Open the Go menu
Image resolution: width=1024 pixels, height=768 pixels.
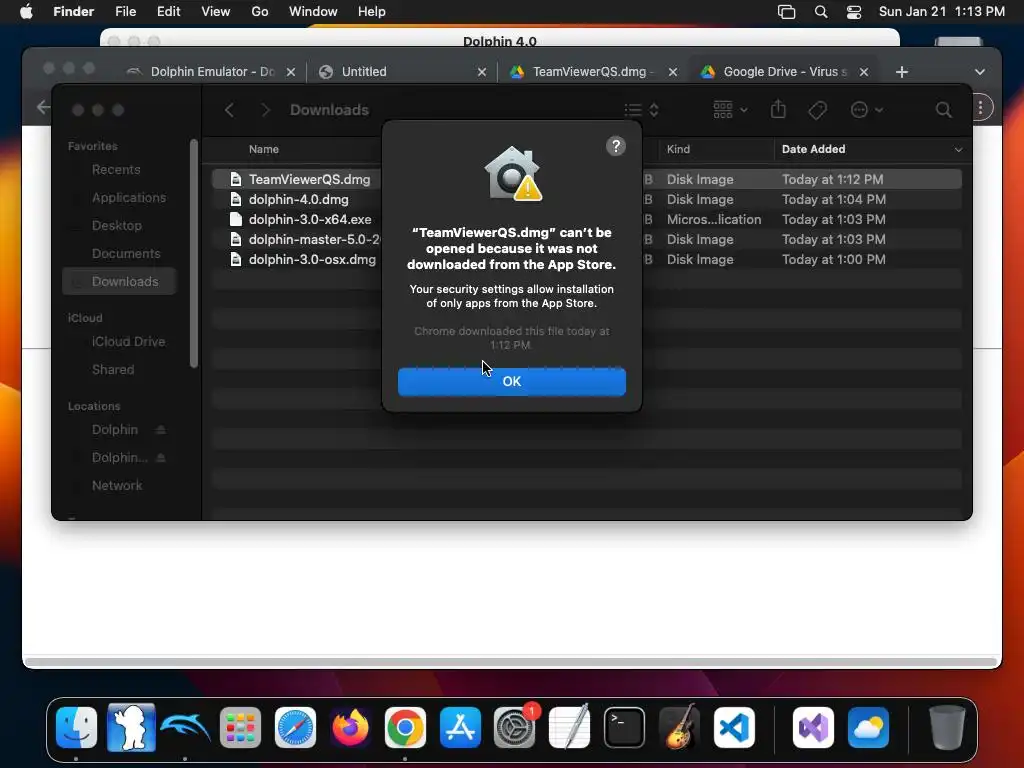pos(260,12)
